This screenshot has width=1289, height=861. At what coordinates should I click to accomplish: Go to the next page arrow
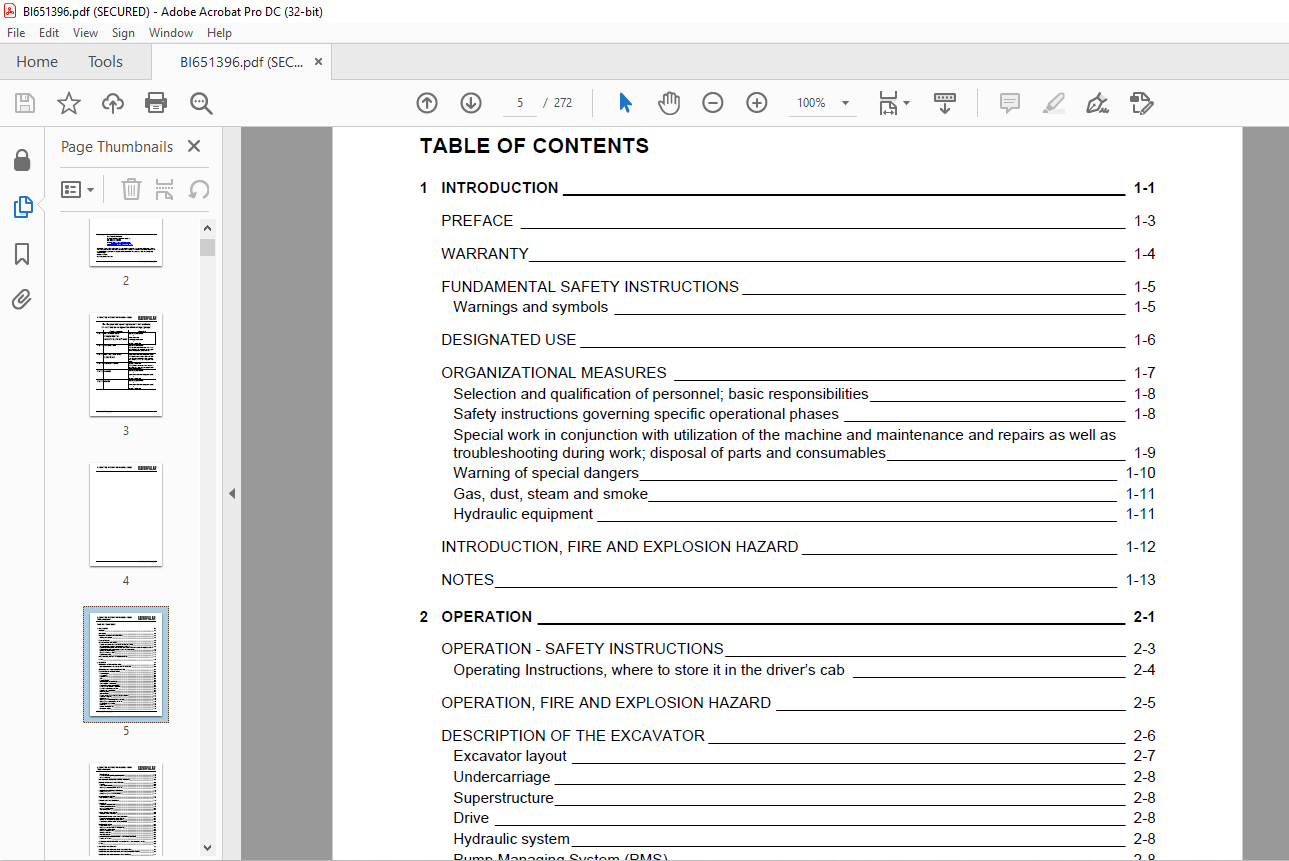click(471, 102)
